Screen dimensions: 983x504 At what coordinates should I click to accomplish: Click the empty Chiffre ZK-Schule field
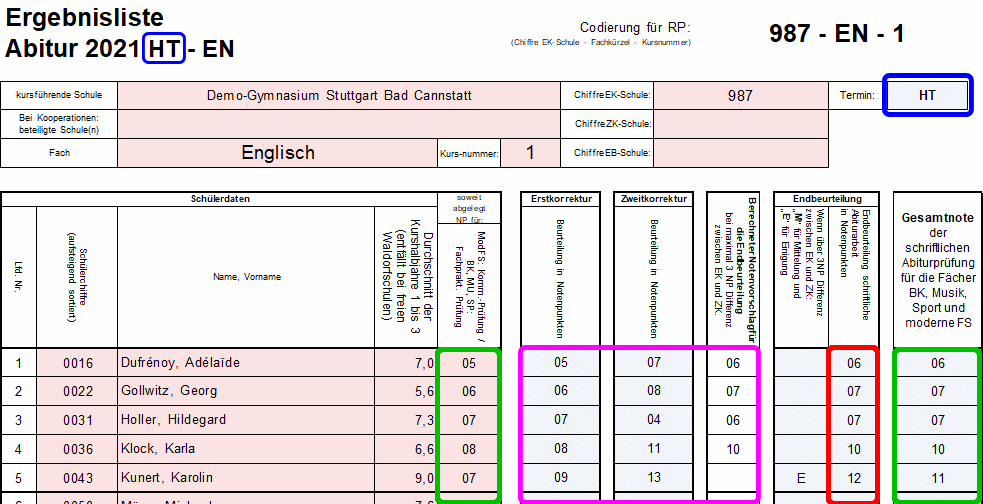[740, 124]
